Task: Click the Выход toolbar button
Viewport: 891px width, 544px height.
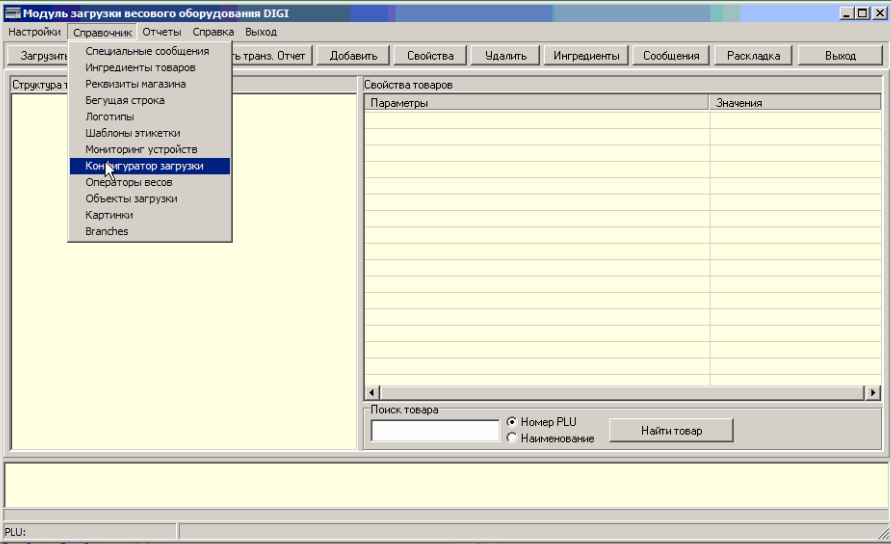Action: (840, 56)
